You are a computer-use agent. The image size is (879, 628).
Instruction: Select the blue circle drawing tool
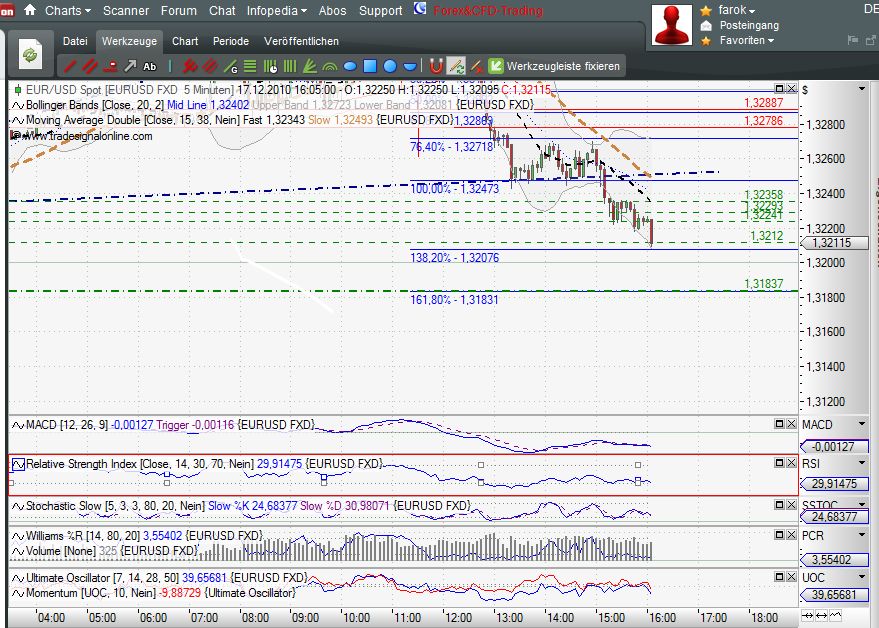tap(390, 66)
